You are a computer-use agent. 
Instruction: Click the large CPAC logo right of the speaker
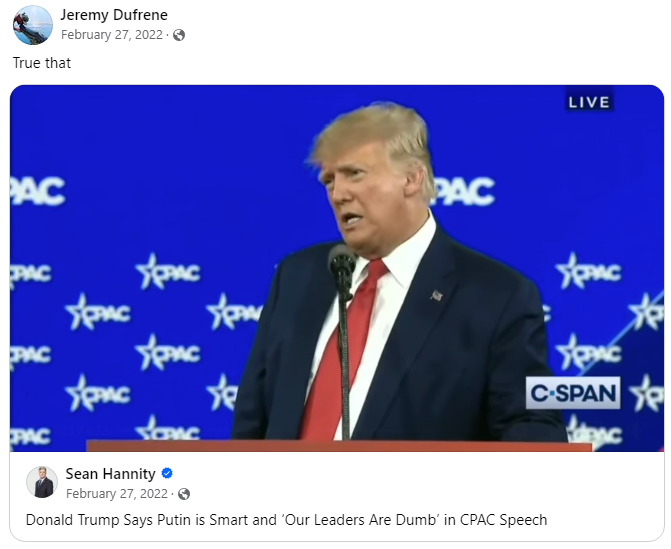tap(464, 191)
